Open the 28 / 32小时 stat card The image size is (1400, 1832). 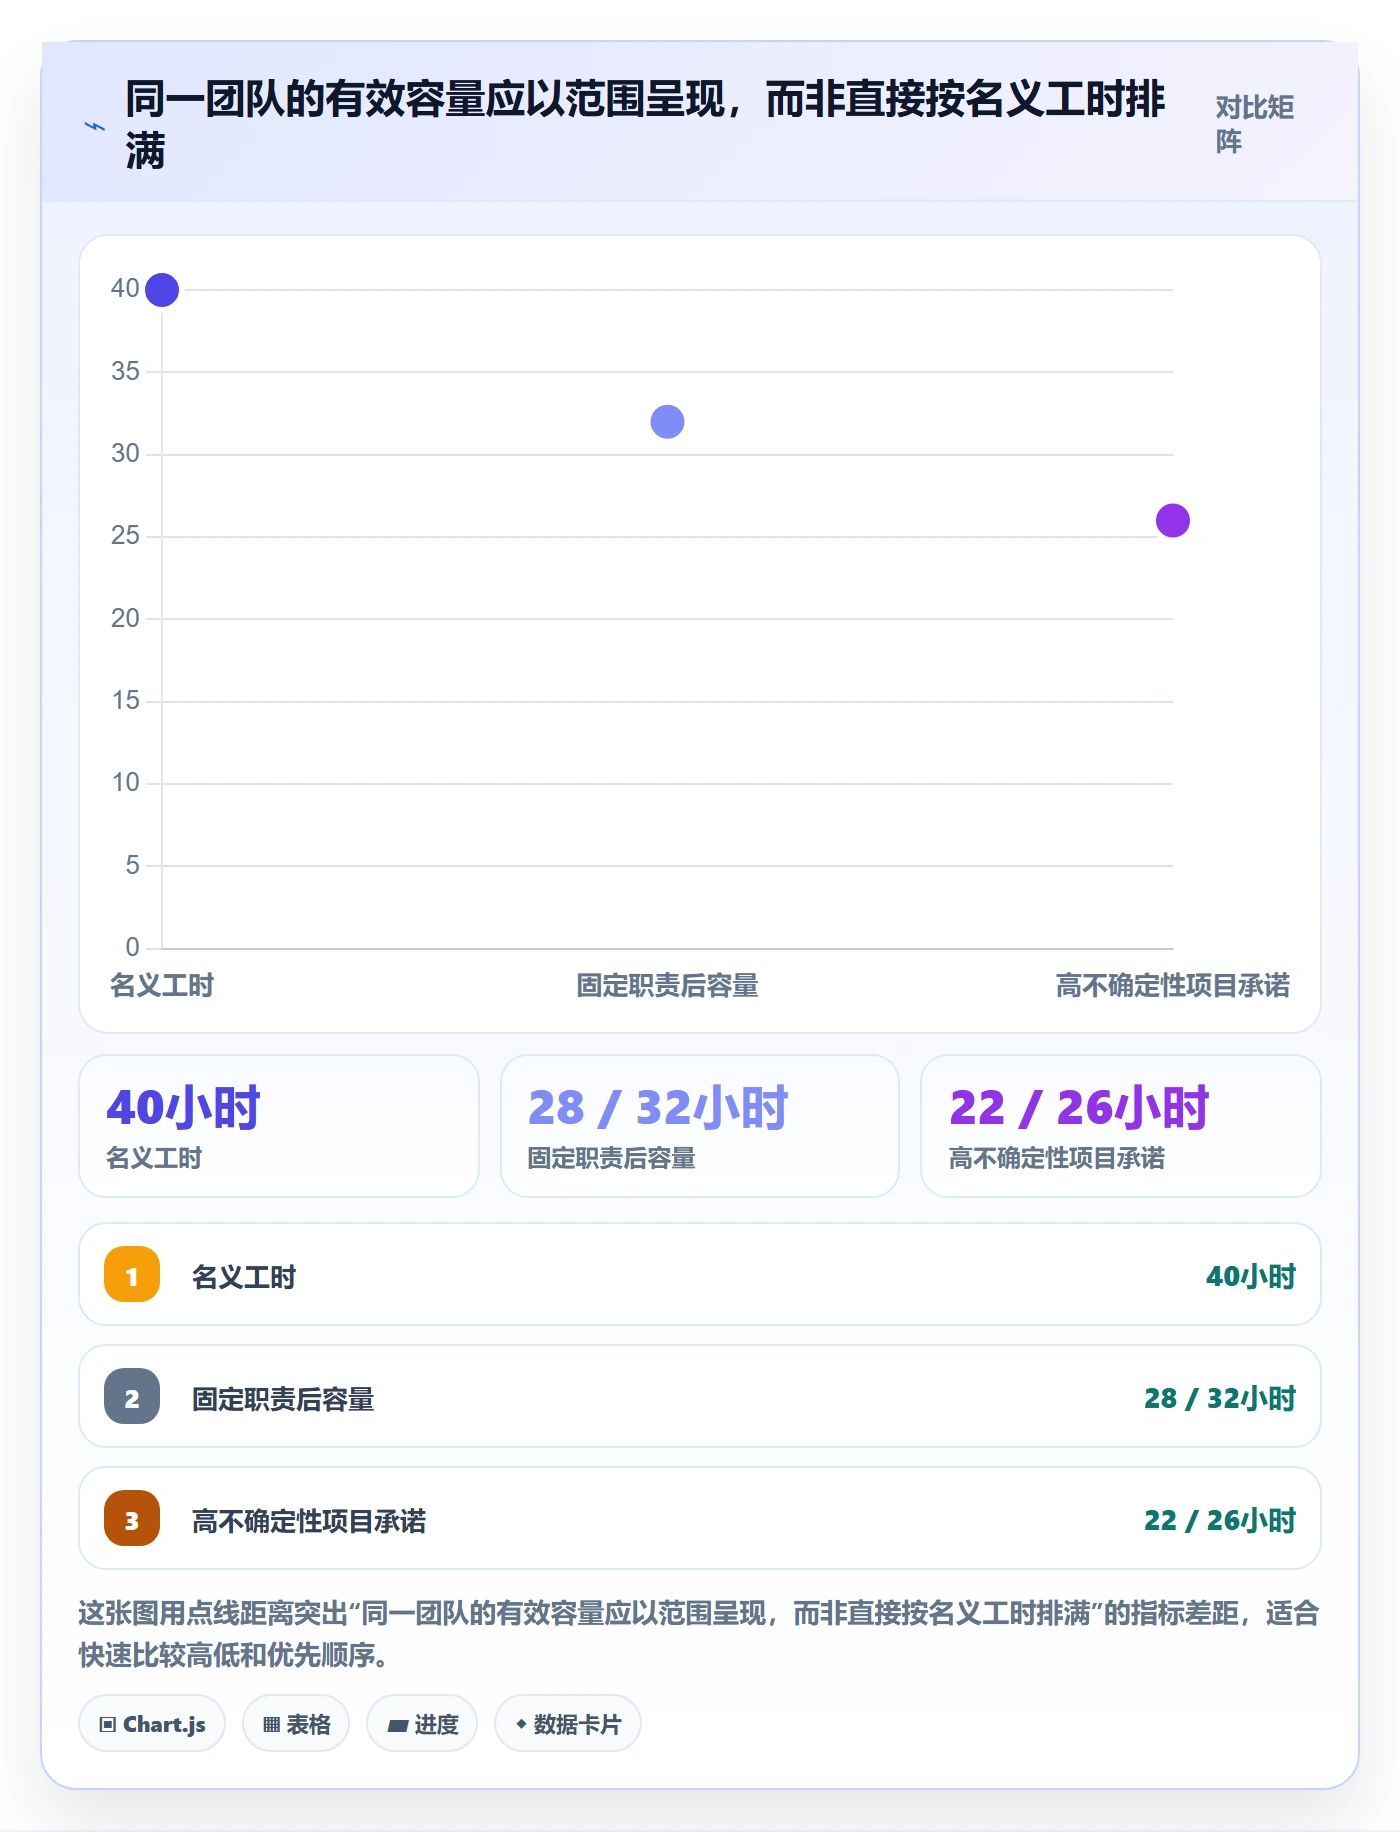(x=700, y=1126)
